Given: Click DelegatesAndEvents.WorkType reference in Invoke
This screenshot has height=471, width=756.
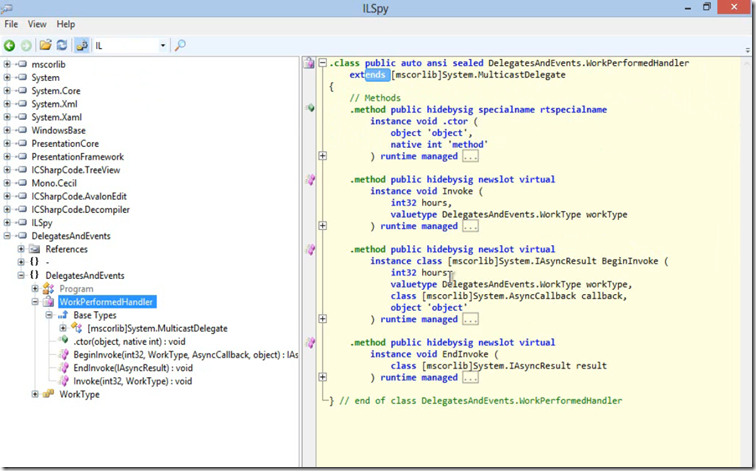Looking at the screenshot, I should [x=512, y=215].
